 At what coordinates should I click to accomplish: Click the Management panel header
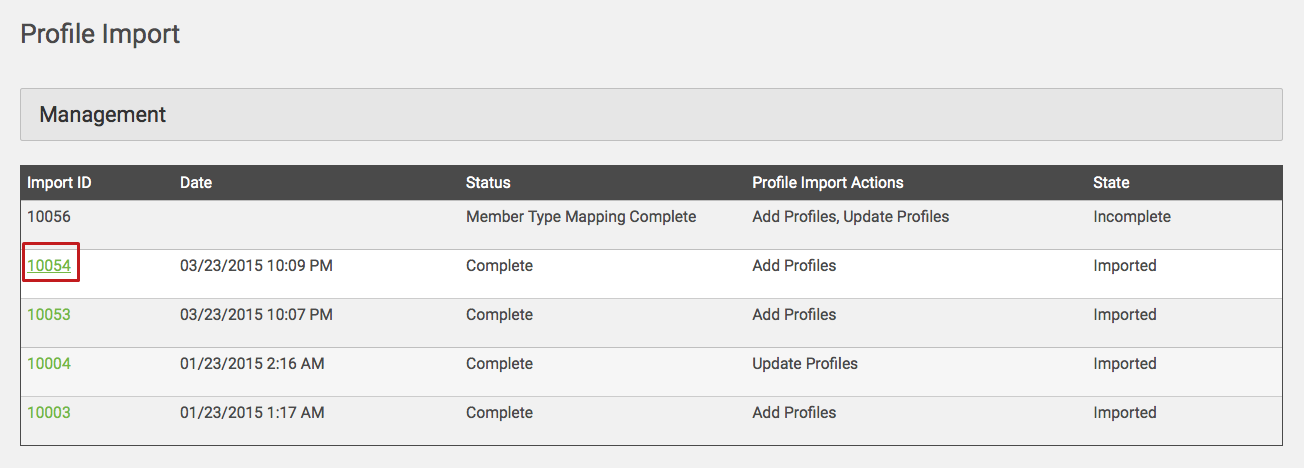coord(651,115)
